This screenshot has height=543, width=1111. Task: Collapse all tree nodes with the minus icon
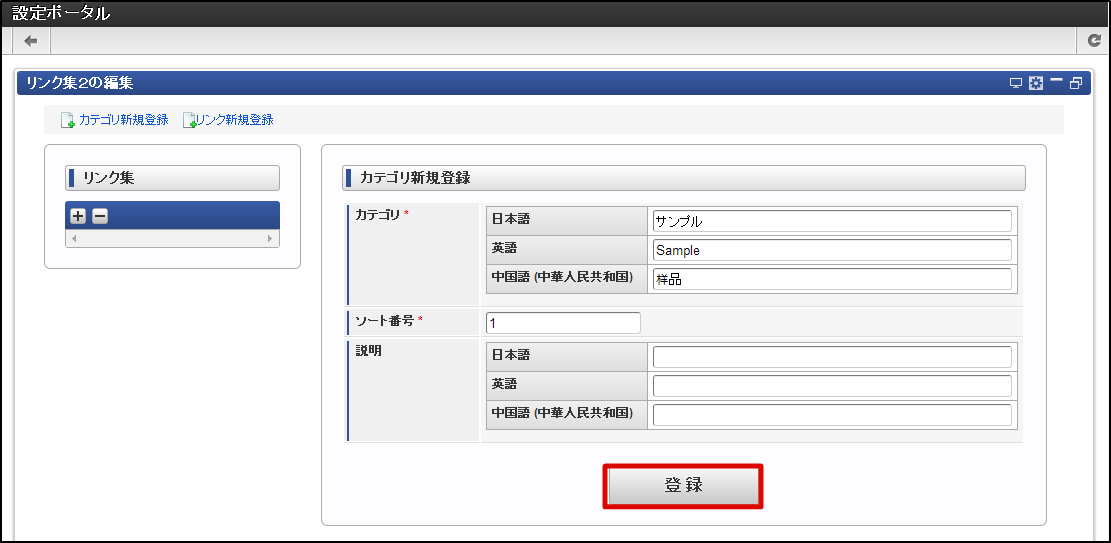(100, 217)
